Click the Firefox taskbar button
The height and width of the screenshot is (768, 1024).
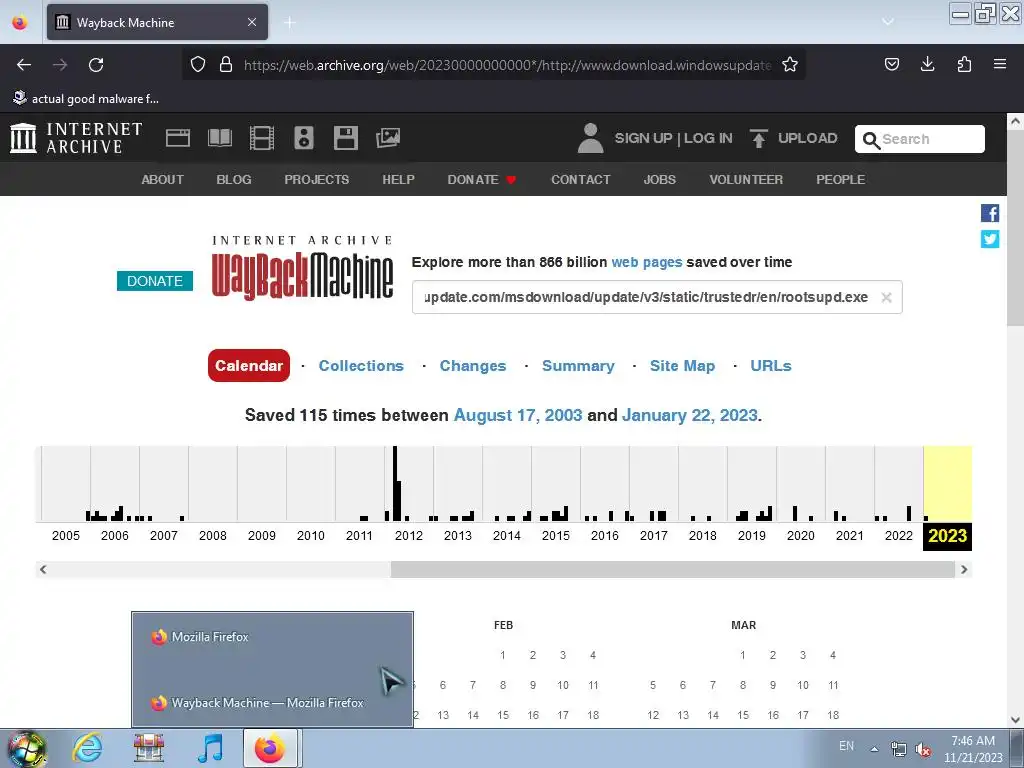270,748
